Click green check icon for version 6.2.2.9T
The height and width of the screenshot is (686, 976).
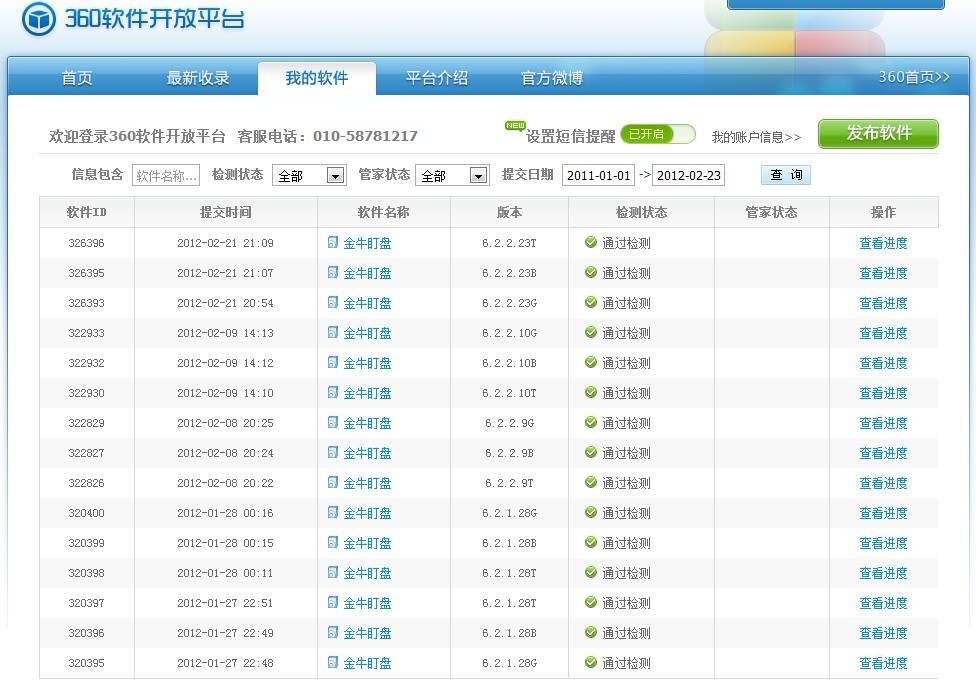591,482
